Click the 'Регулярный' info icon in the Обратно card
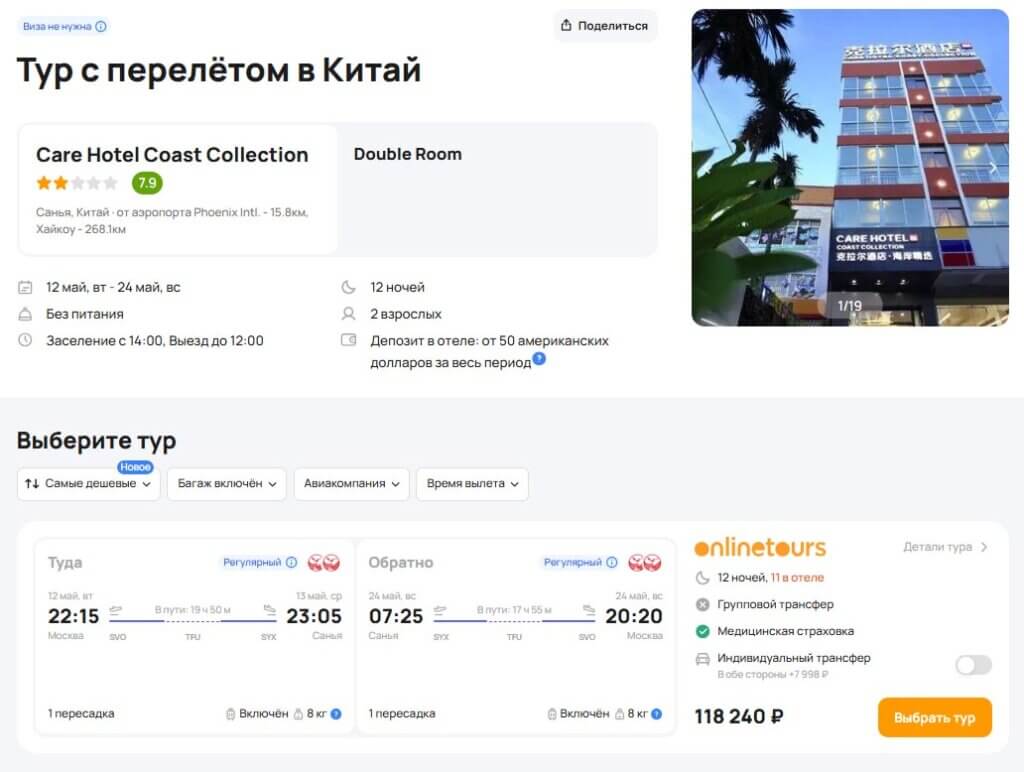Image resolution: width=1024 pixels, height=772 pixels. (x=612, y=562)
